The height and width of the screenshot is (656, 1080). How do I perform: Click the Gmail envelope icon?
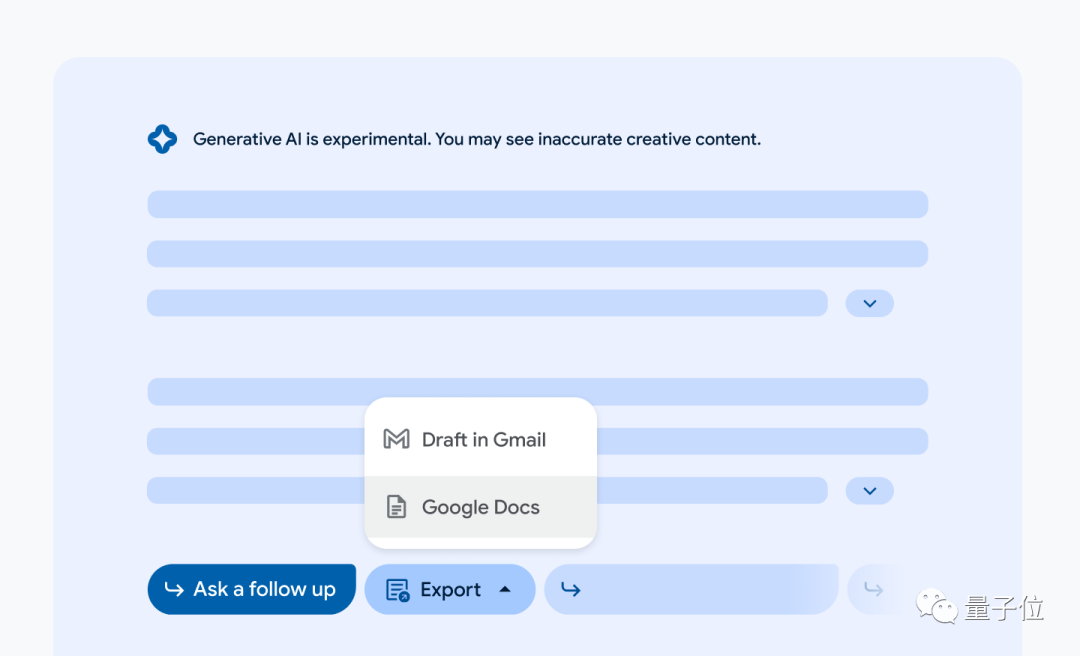coord(397,439)
